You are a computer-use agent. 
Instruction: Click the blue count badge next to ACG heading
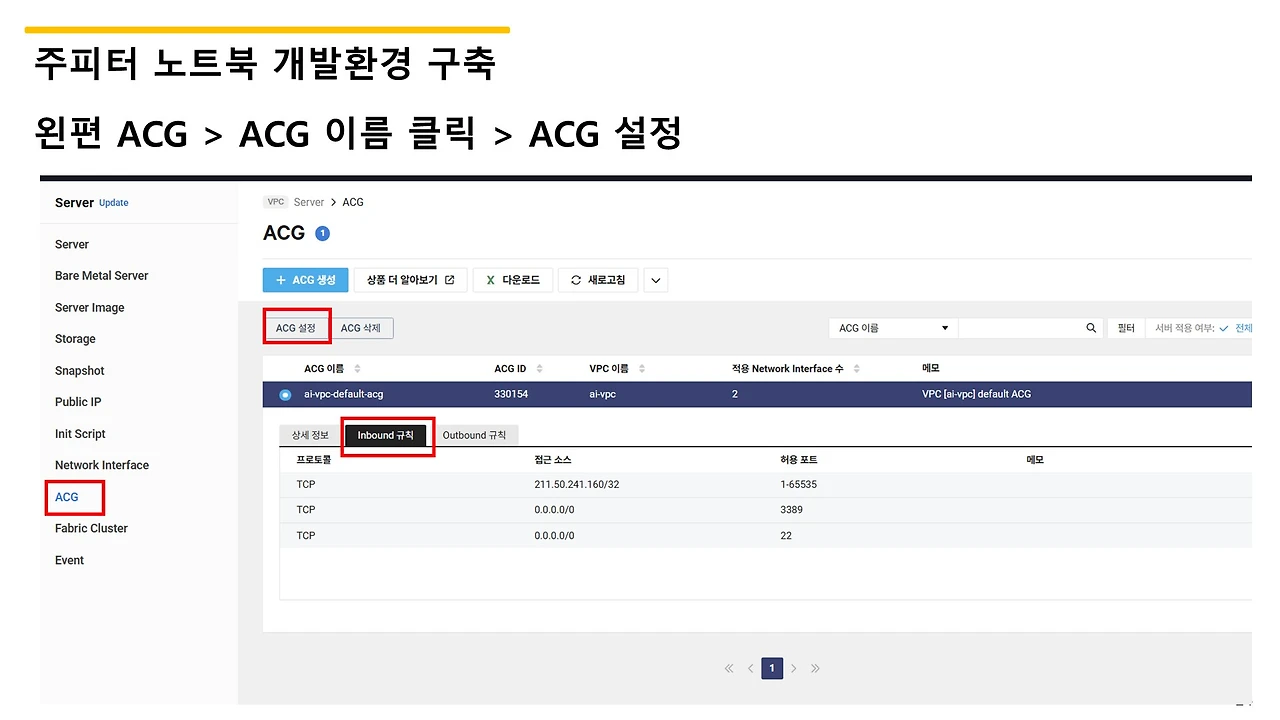tap(321, 231)
